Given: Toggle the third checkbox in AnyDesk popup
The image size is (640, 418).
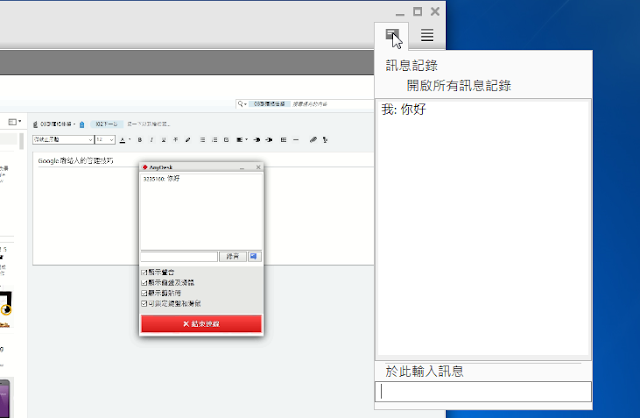Looking at the screenshot, I should pyautogui.click(x=145, y=292).
